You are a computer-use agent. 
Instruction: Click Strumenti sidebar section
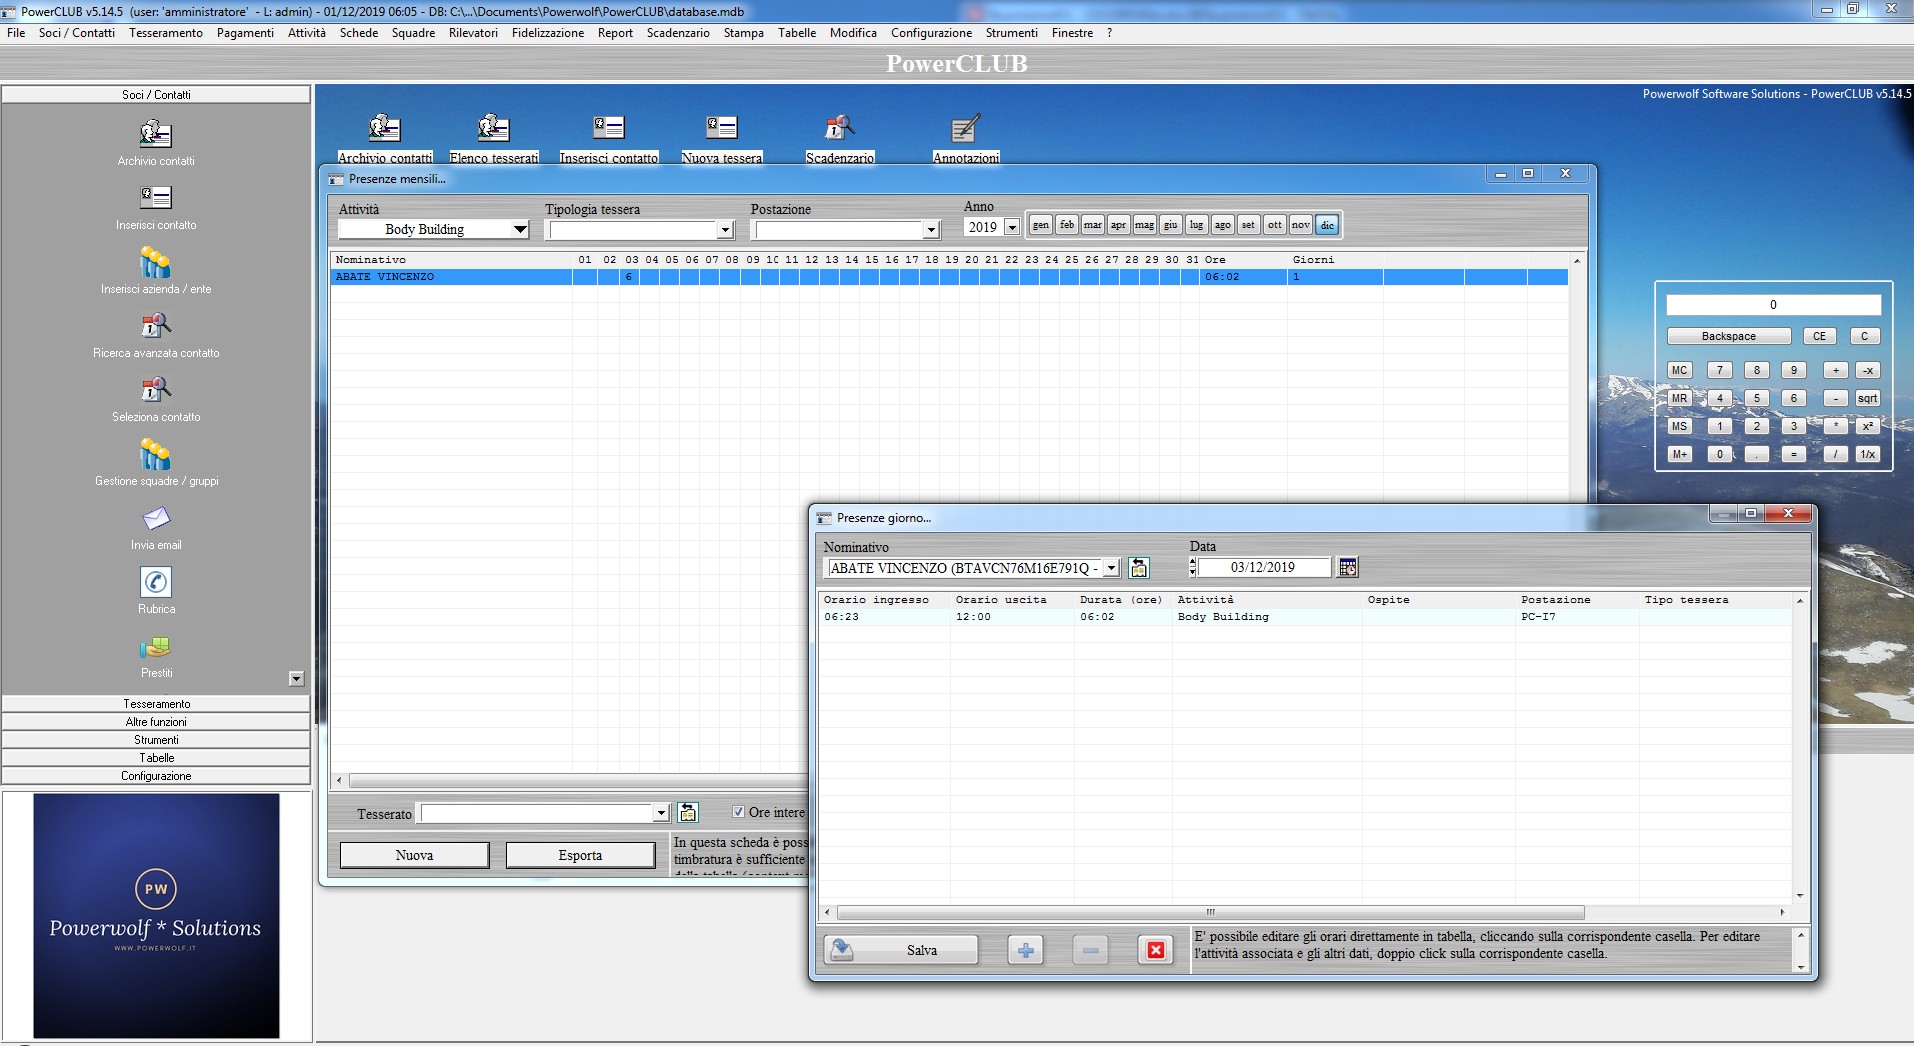156,740
